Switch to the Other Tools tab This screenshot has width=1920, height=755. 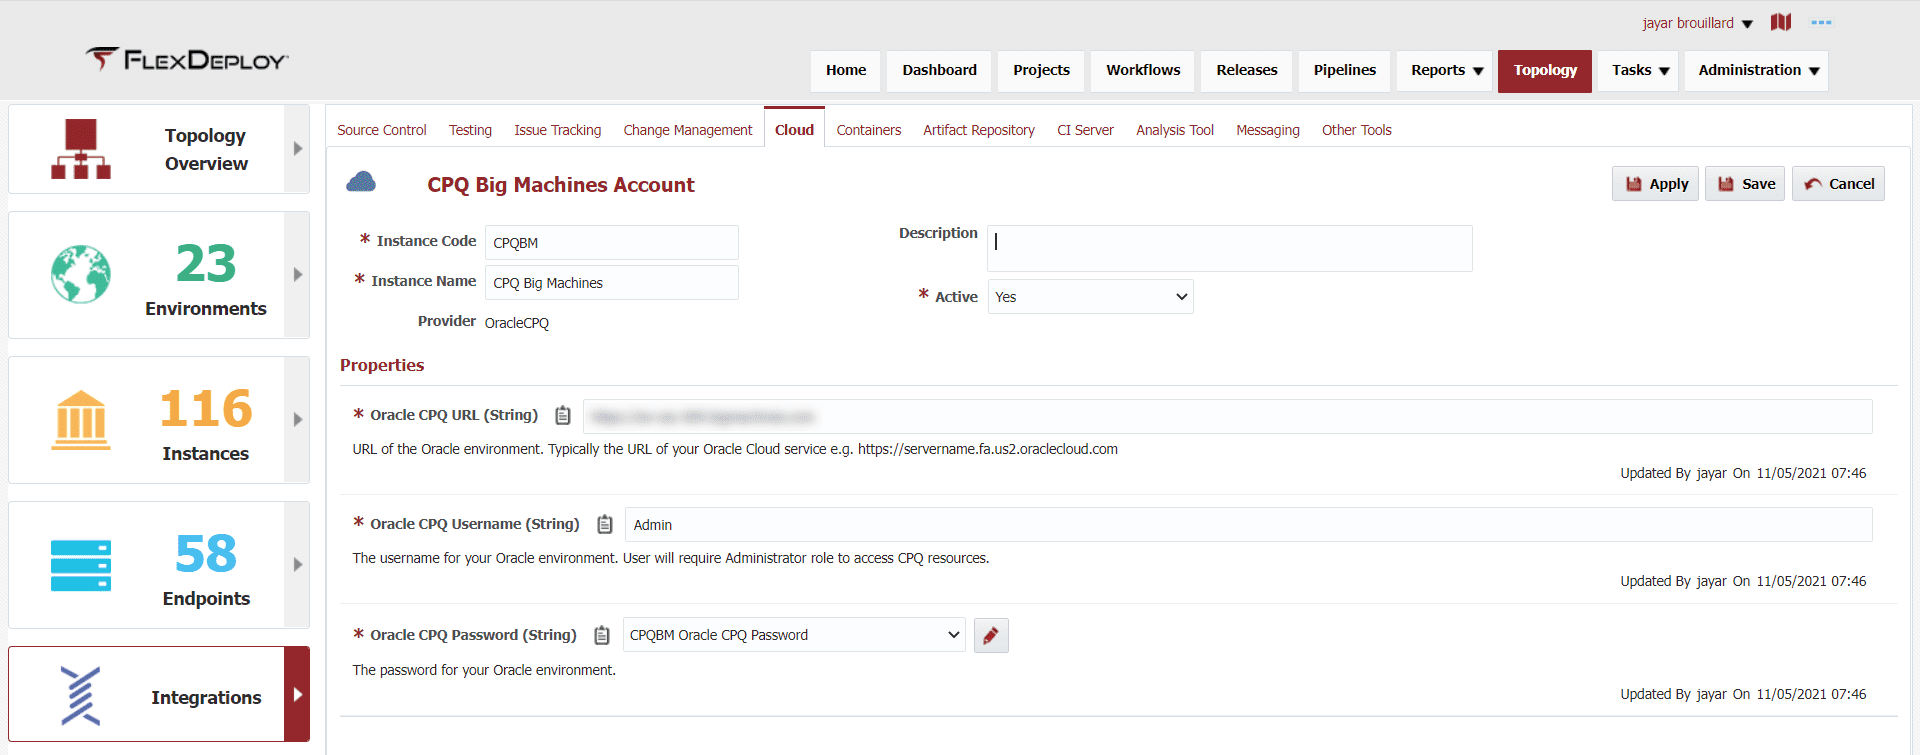[x=1357, y=130]
